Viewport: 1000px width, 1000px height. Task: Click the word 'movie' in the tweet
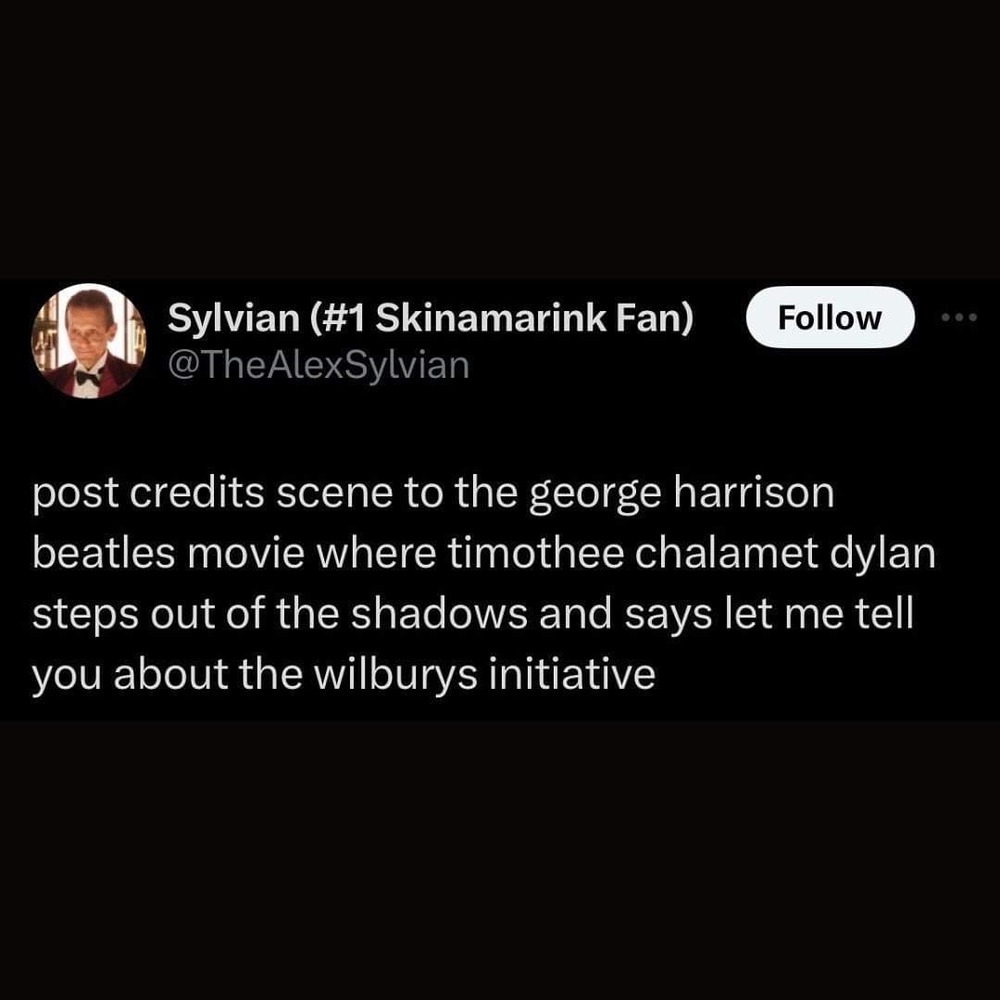coord(246,554)
